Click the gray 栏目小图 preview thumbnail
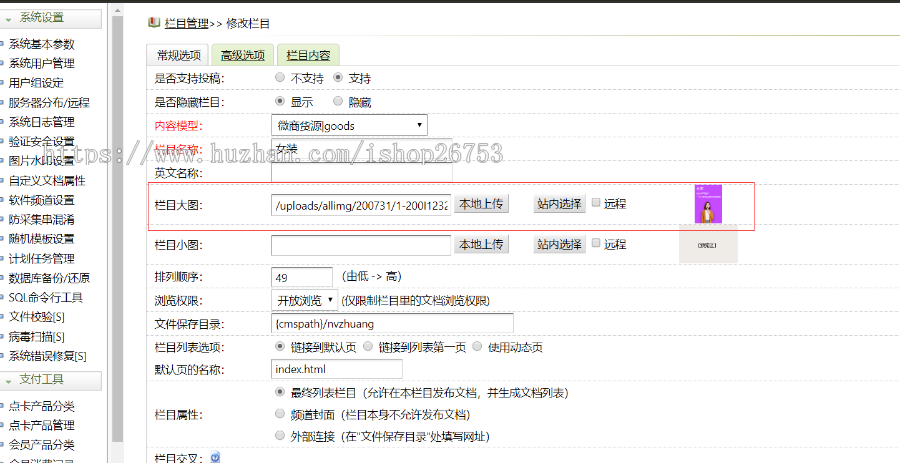This screenshot has width=900, height=463. [x=708, y=244]
